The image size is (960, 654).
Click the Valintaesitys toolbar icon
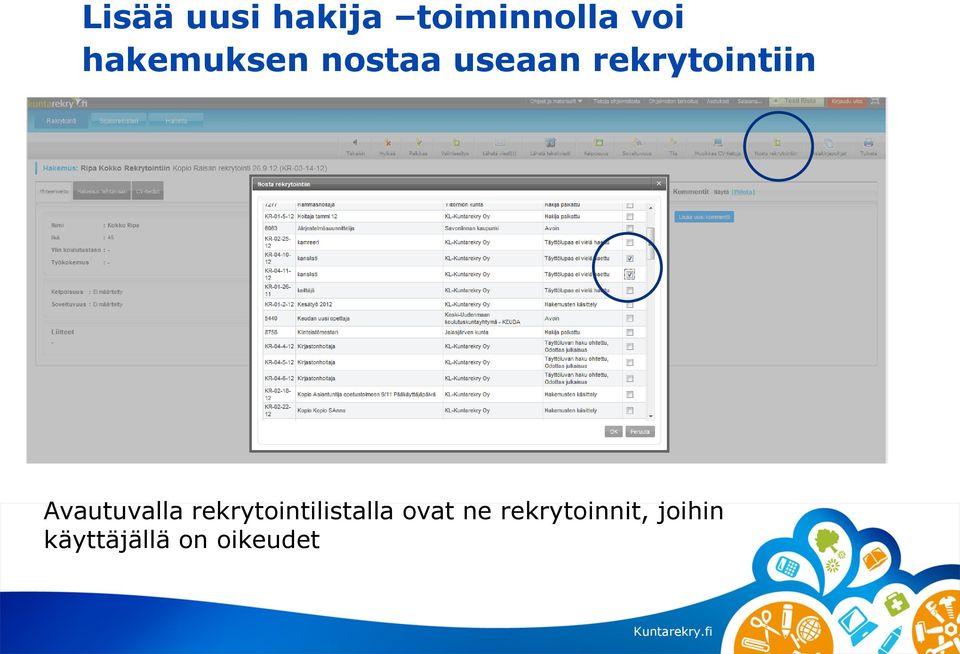tap(456, 142)
